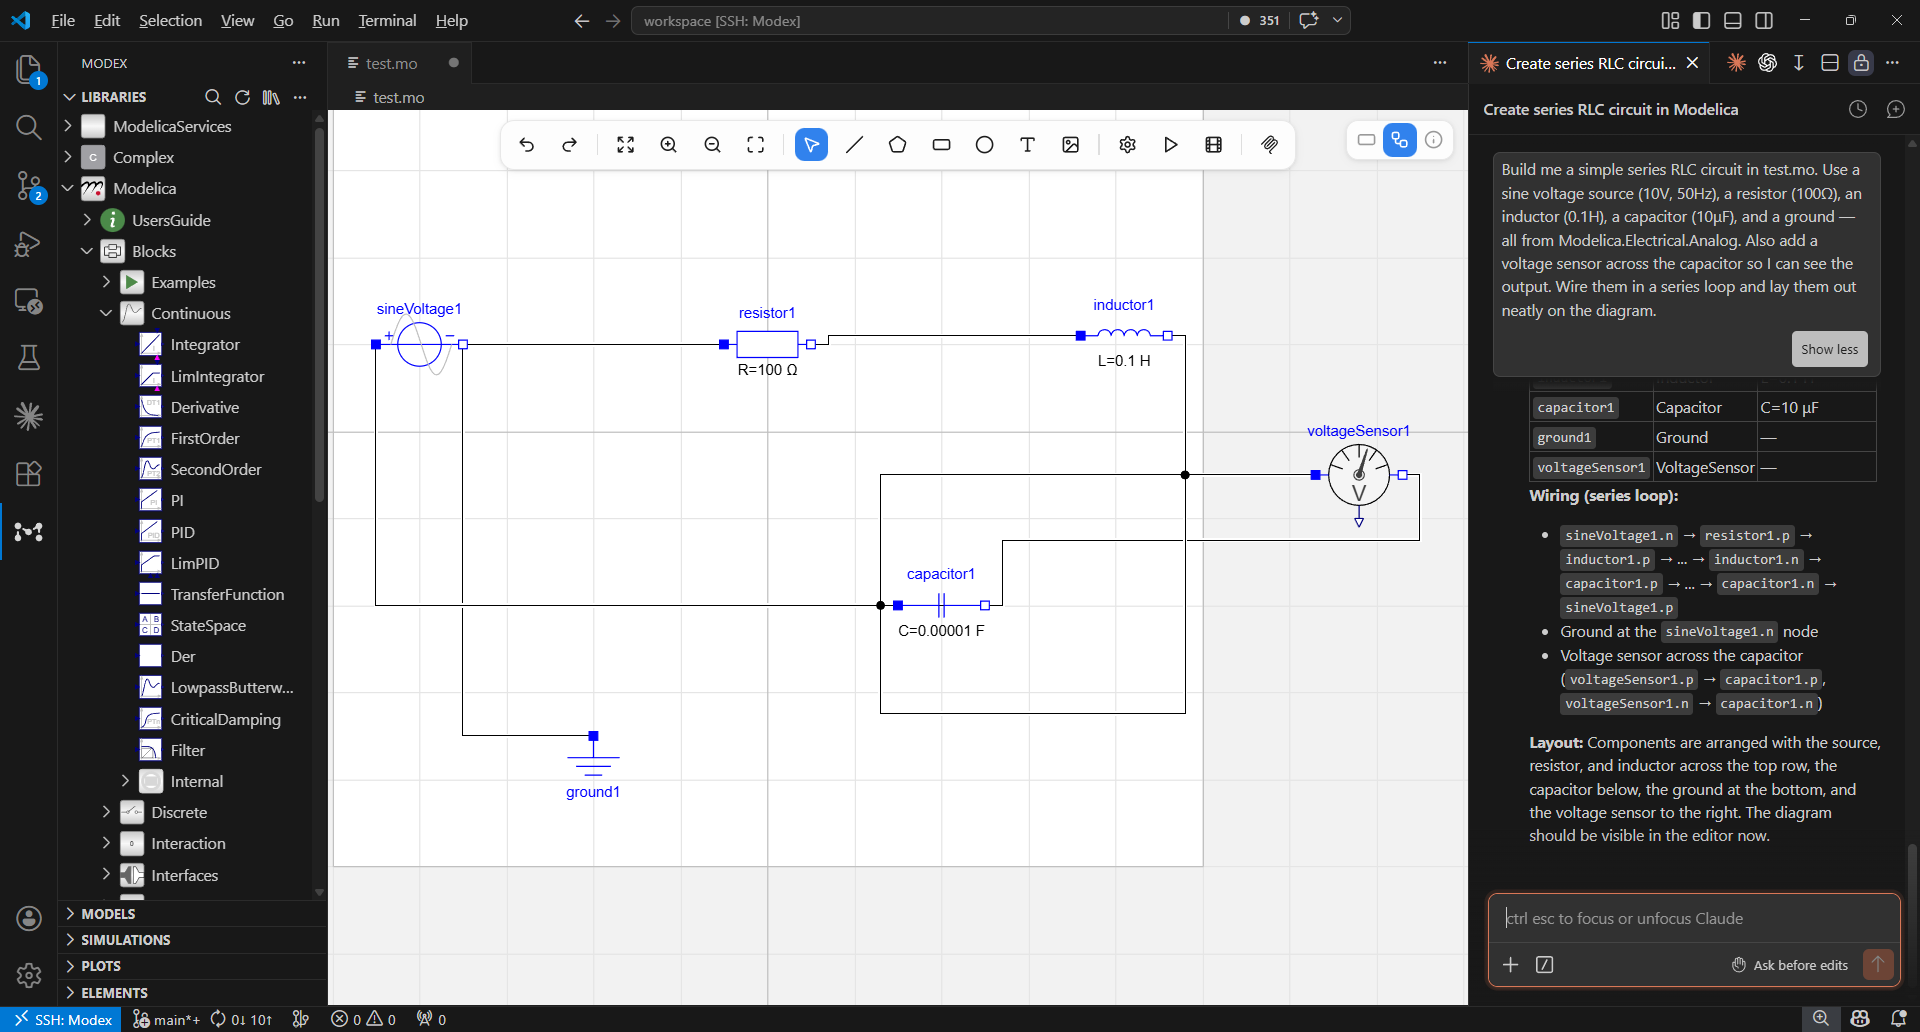Select the Text tool in the diagram toolbar
Screen dimensions: 1920x1032
(1027, 144)
